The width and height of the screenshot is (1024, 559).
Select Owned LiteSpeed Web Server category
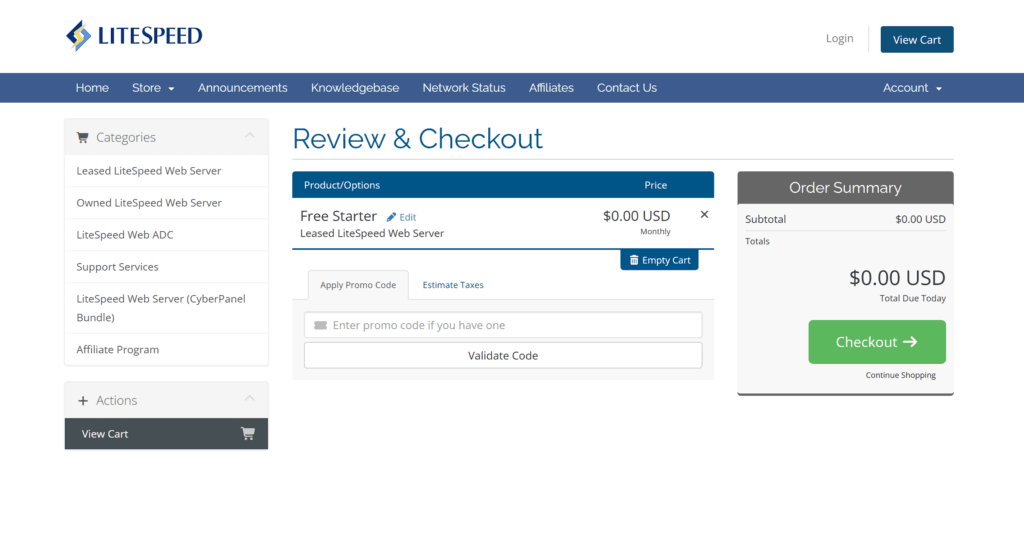coord(166,202)
